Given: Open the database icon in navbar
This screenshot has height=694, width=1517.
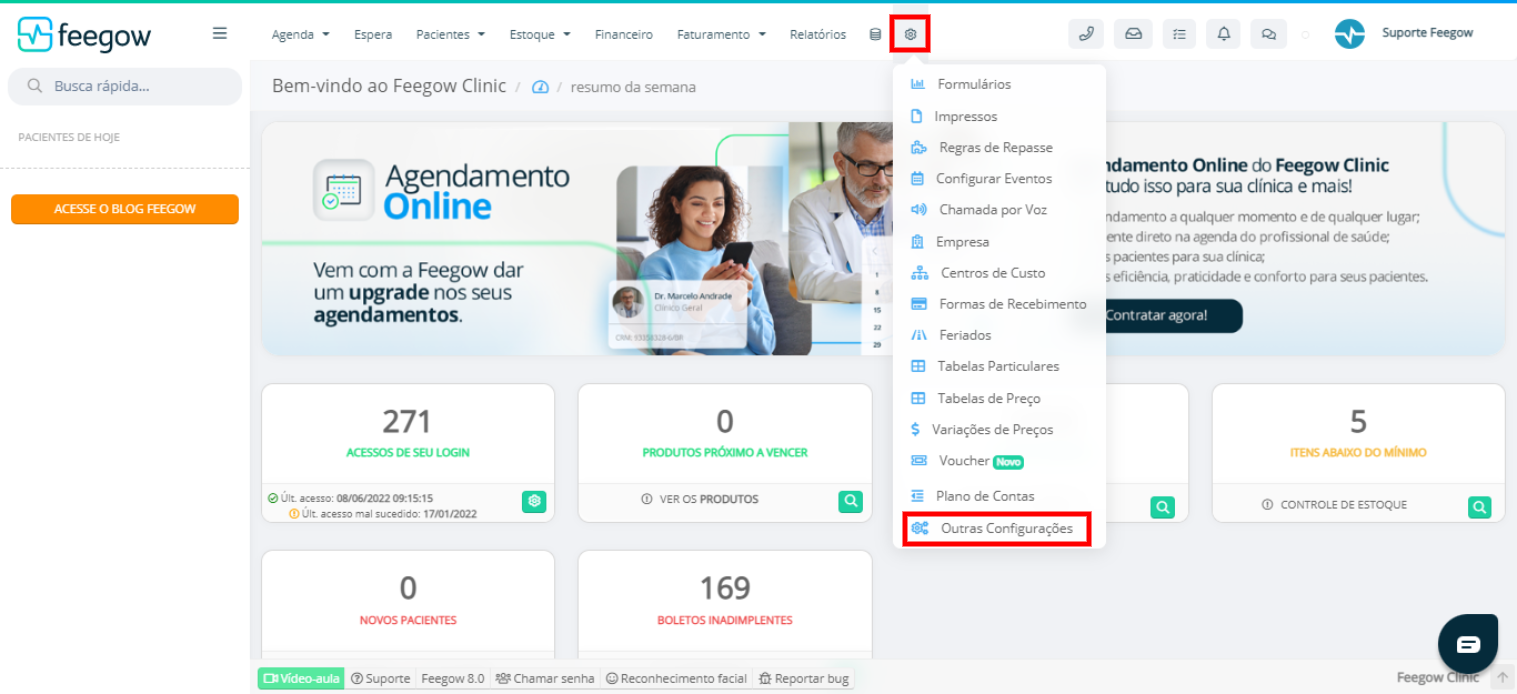Looking at the screenshot, I should pos(875,34).
